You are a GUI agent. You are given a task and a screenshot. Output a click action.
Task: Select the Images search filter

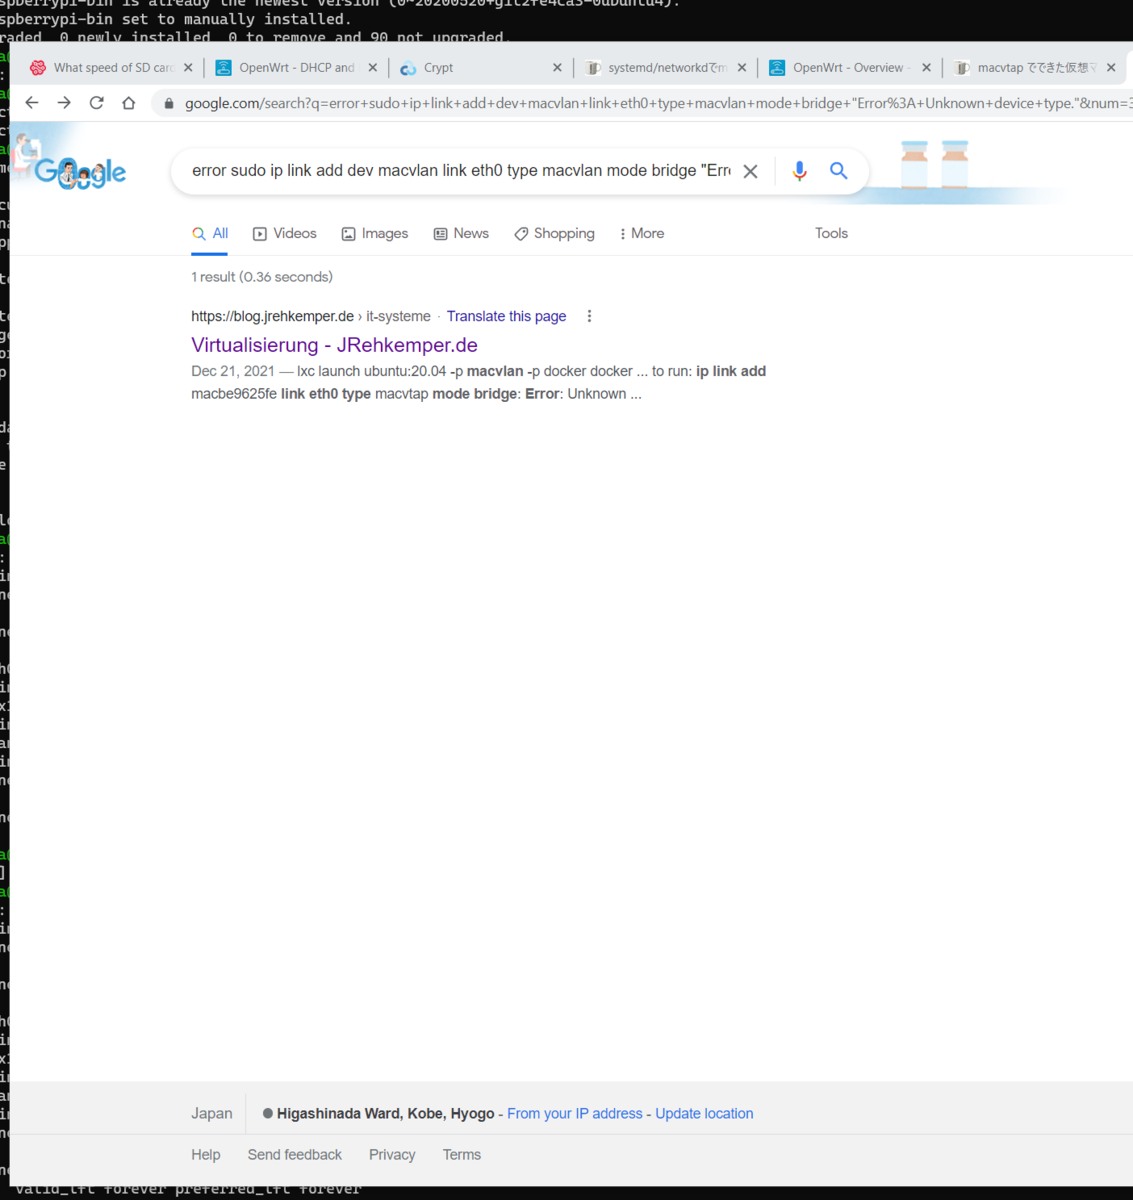[375, 234]
